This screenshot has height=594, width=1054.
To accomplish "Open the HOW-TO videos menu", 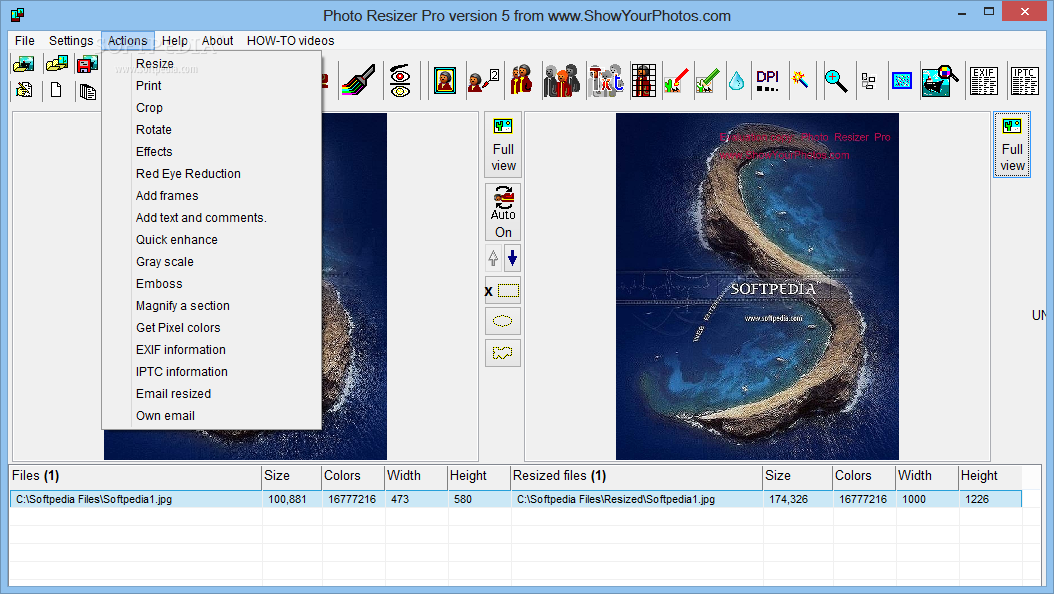I will [290, 40].
